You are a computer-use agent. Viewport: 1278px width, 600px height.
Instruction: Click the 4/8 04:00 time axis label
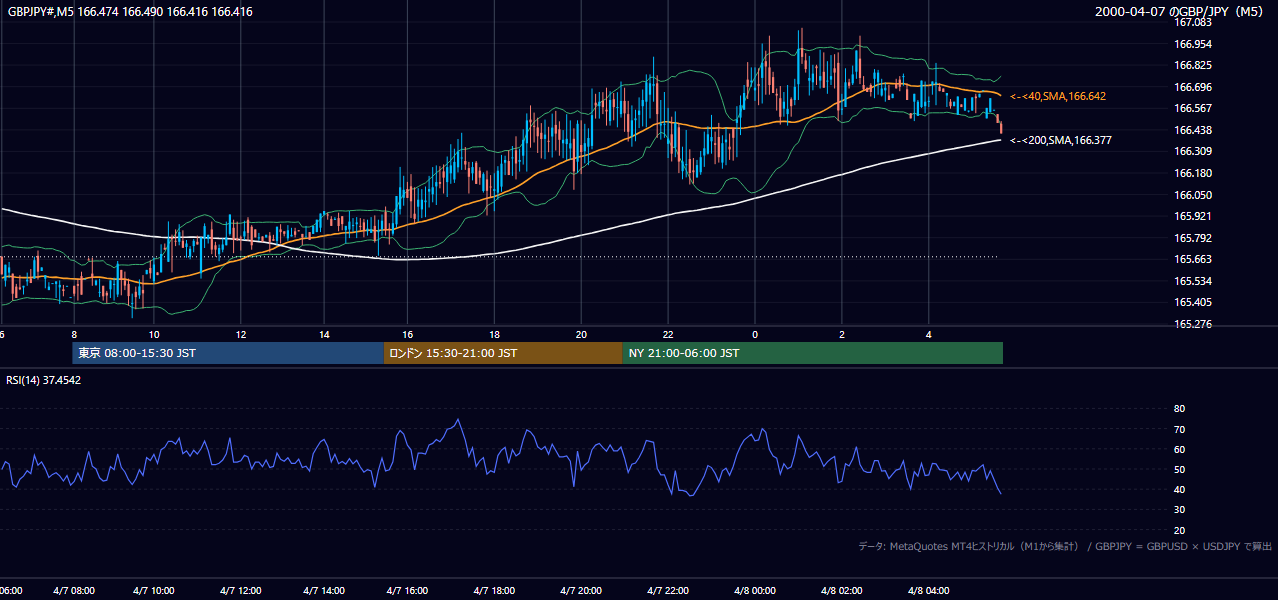[x=929, y=591]
